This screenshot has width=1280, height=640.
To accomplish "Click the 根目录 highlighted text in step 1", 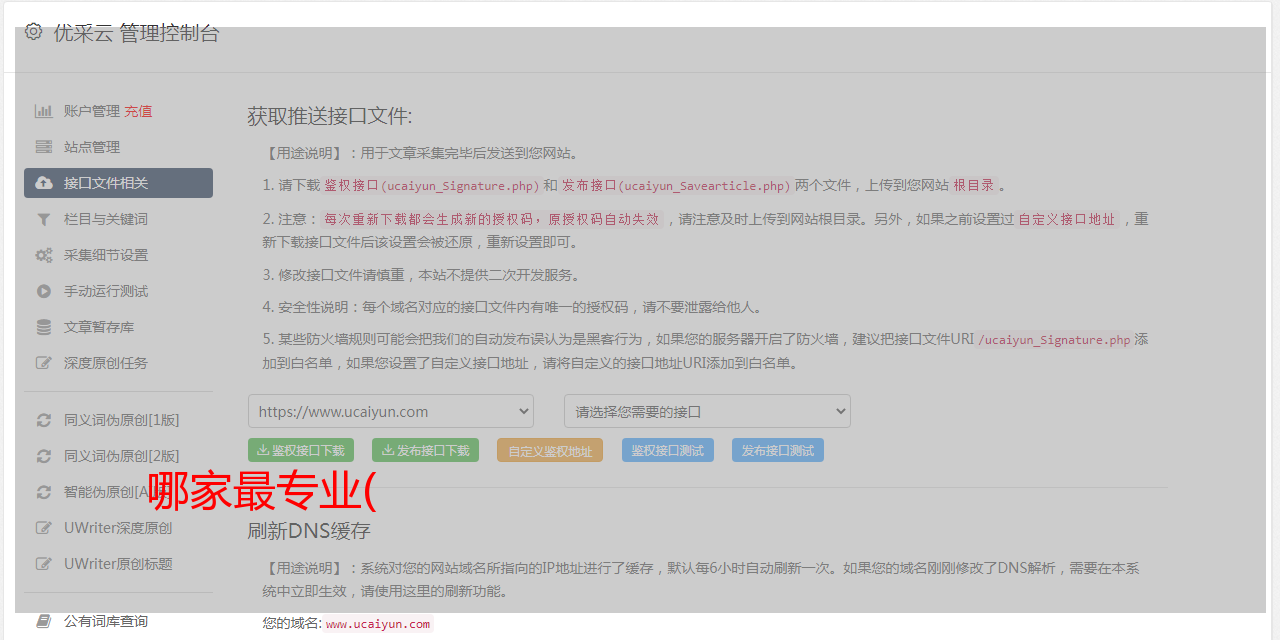I will click(974, 185).
